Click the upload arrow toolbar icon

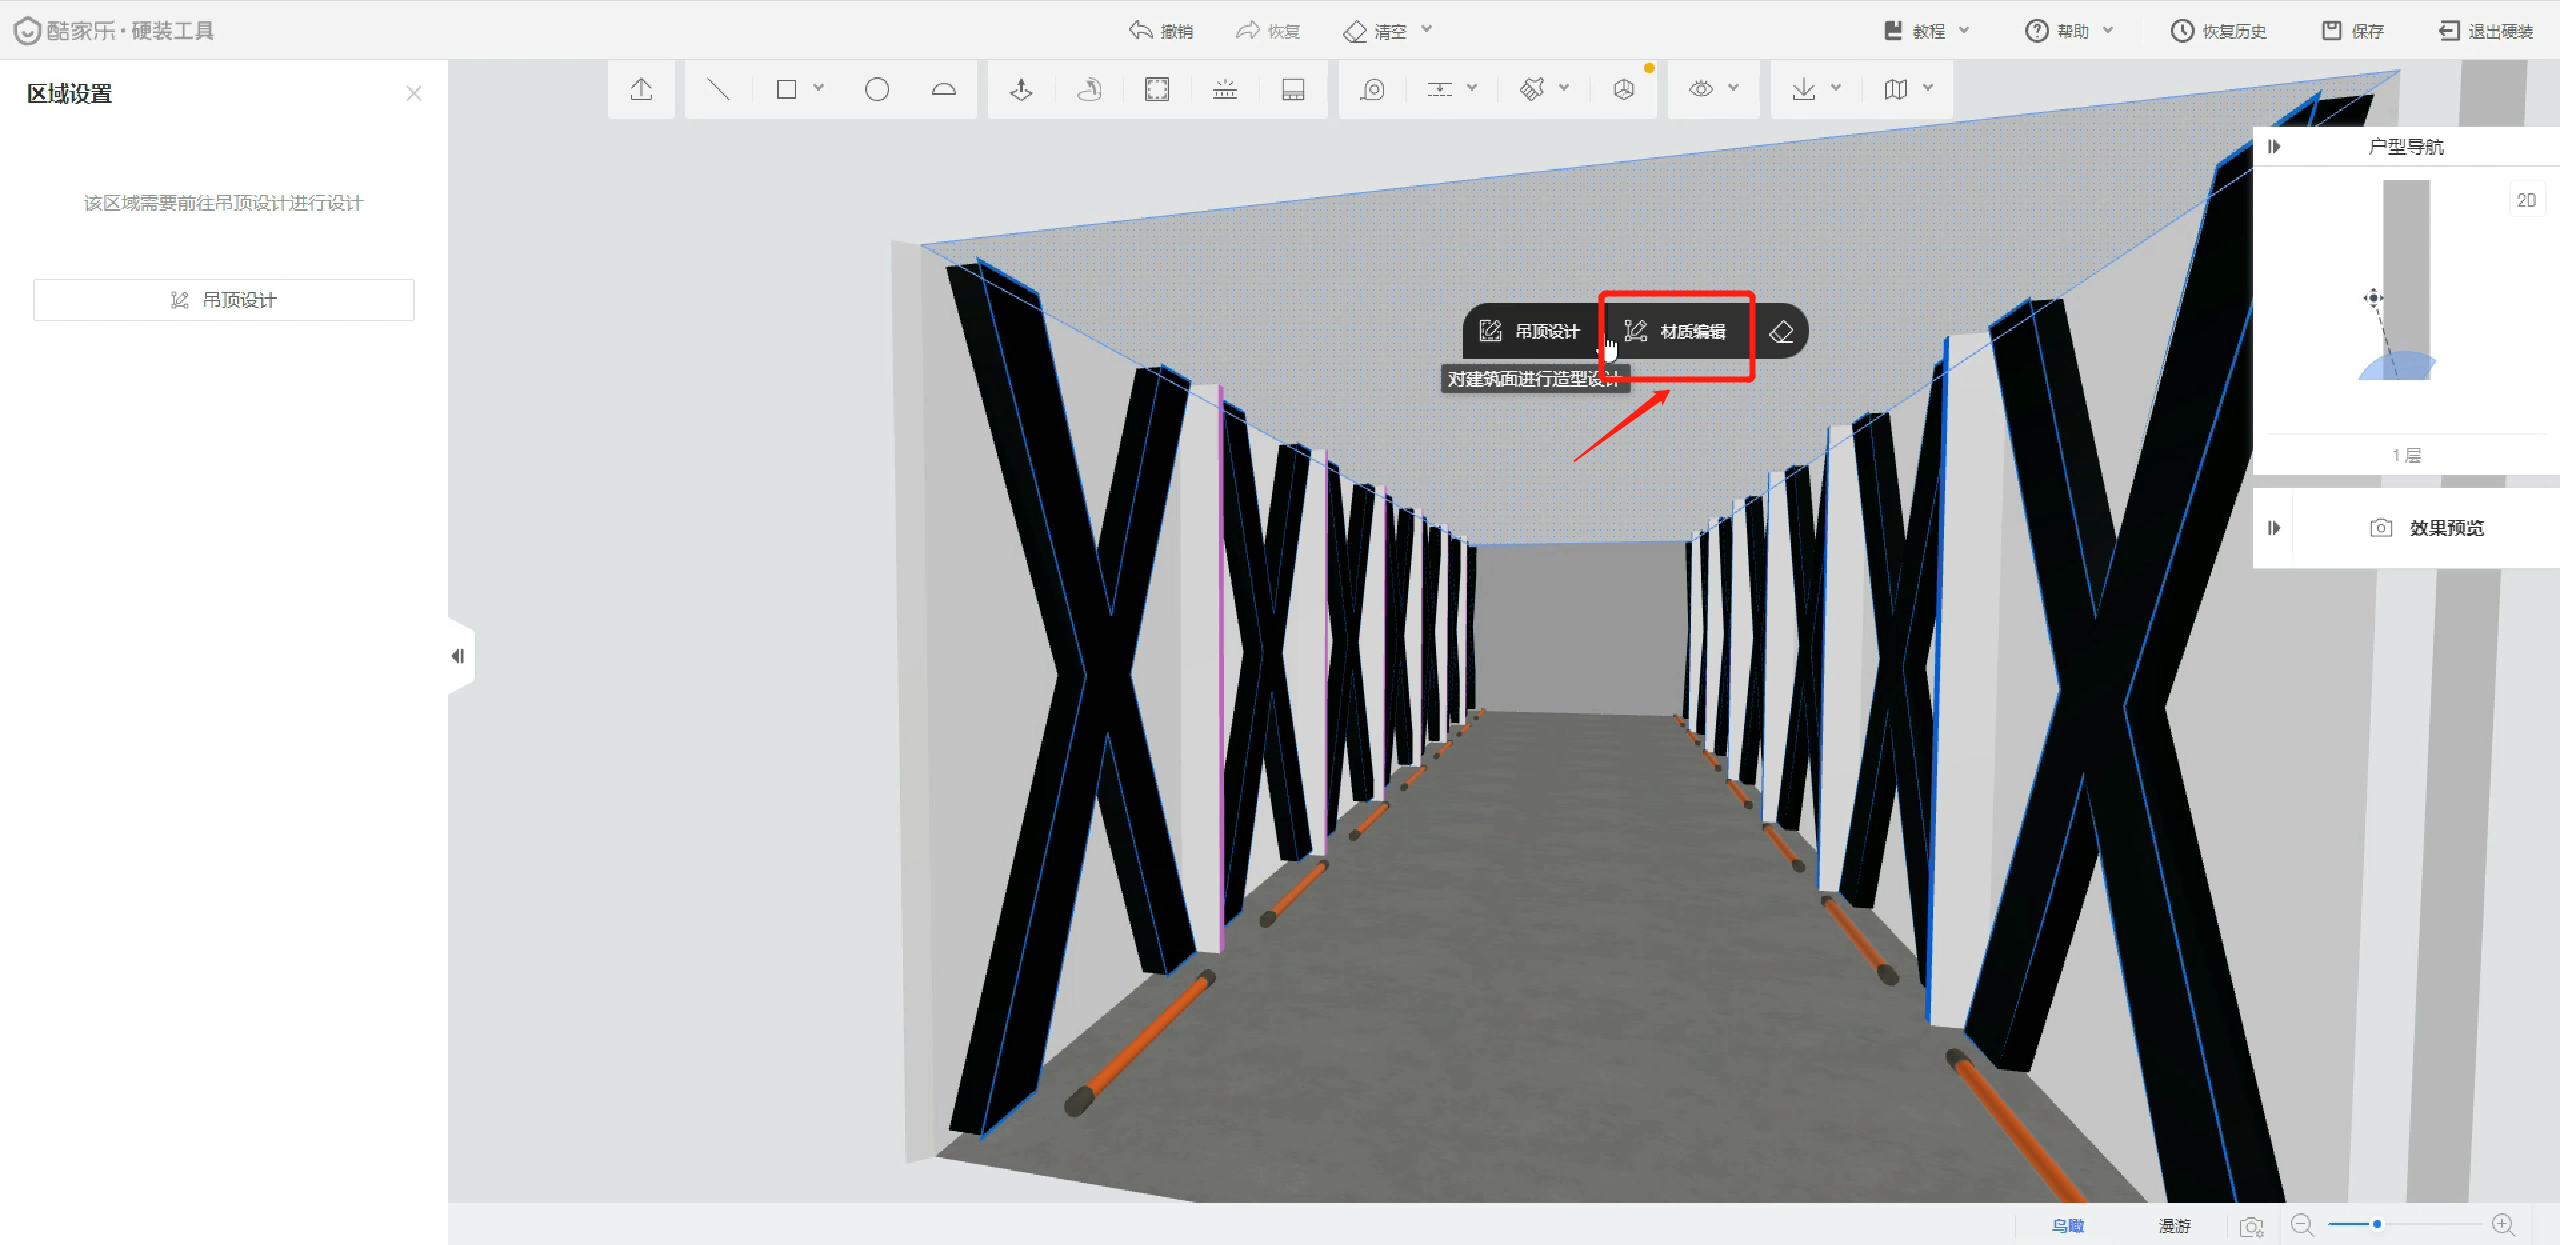click(x=641, y=90)
